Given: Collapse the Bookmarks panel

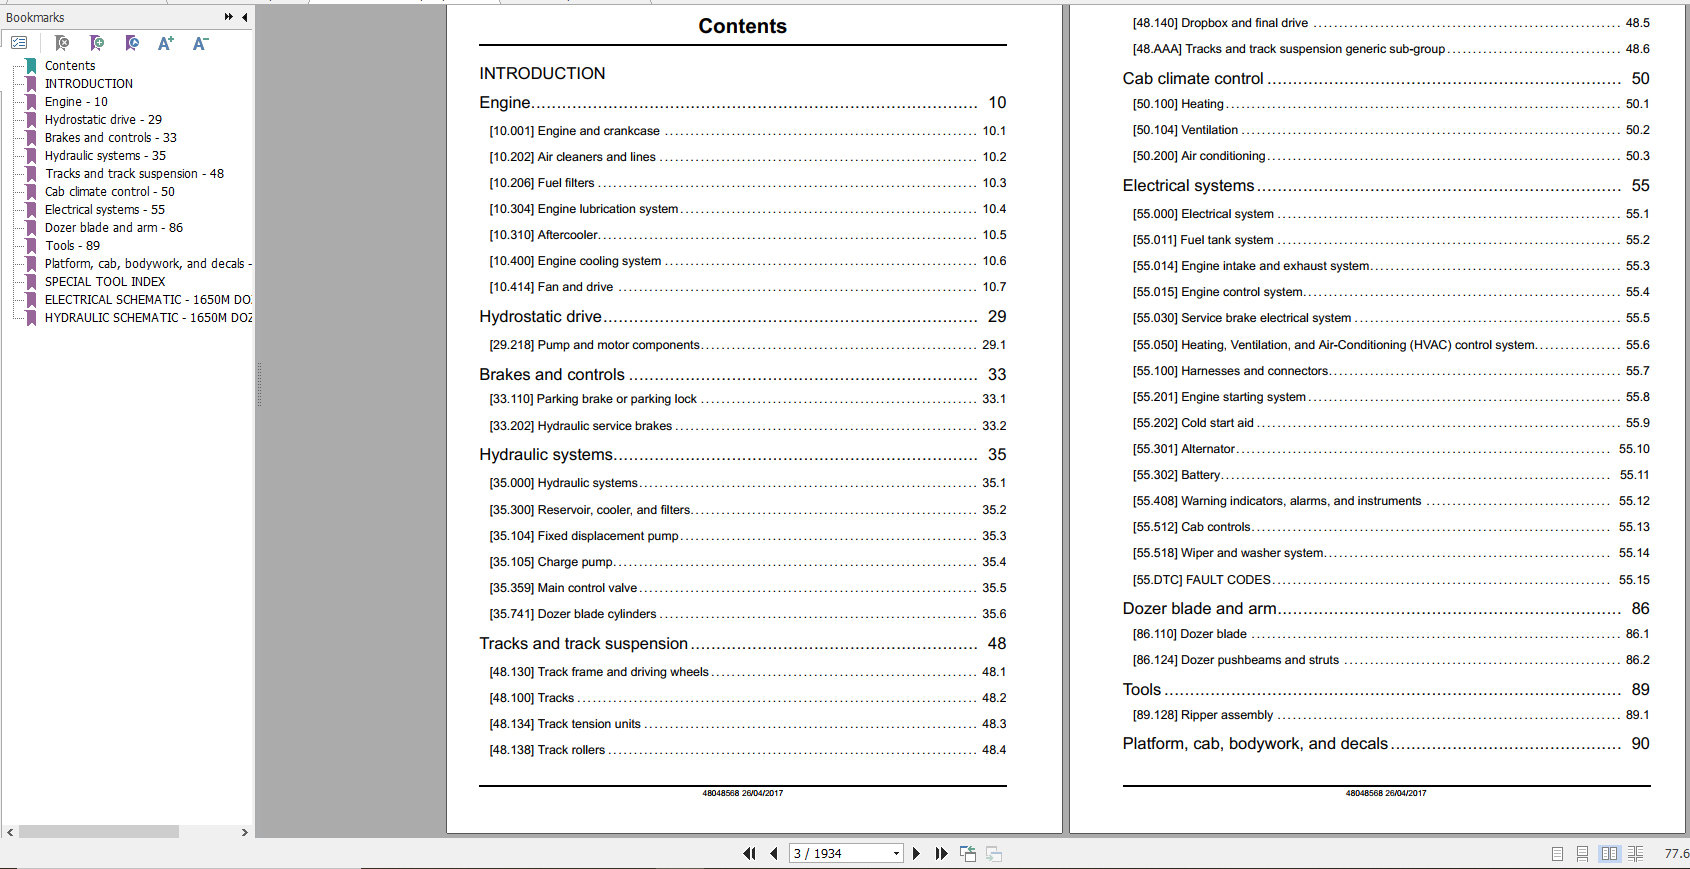Looking at the screenshot, I should coord(245,17).
